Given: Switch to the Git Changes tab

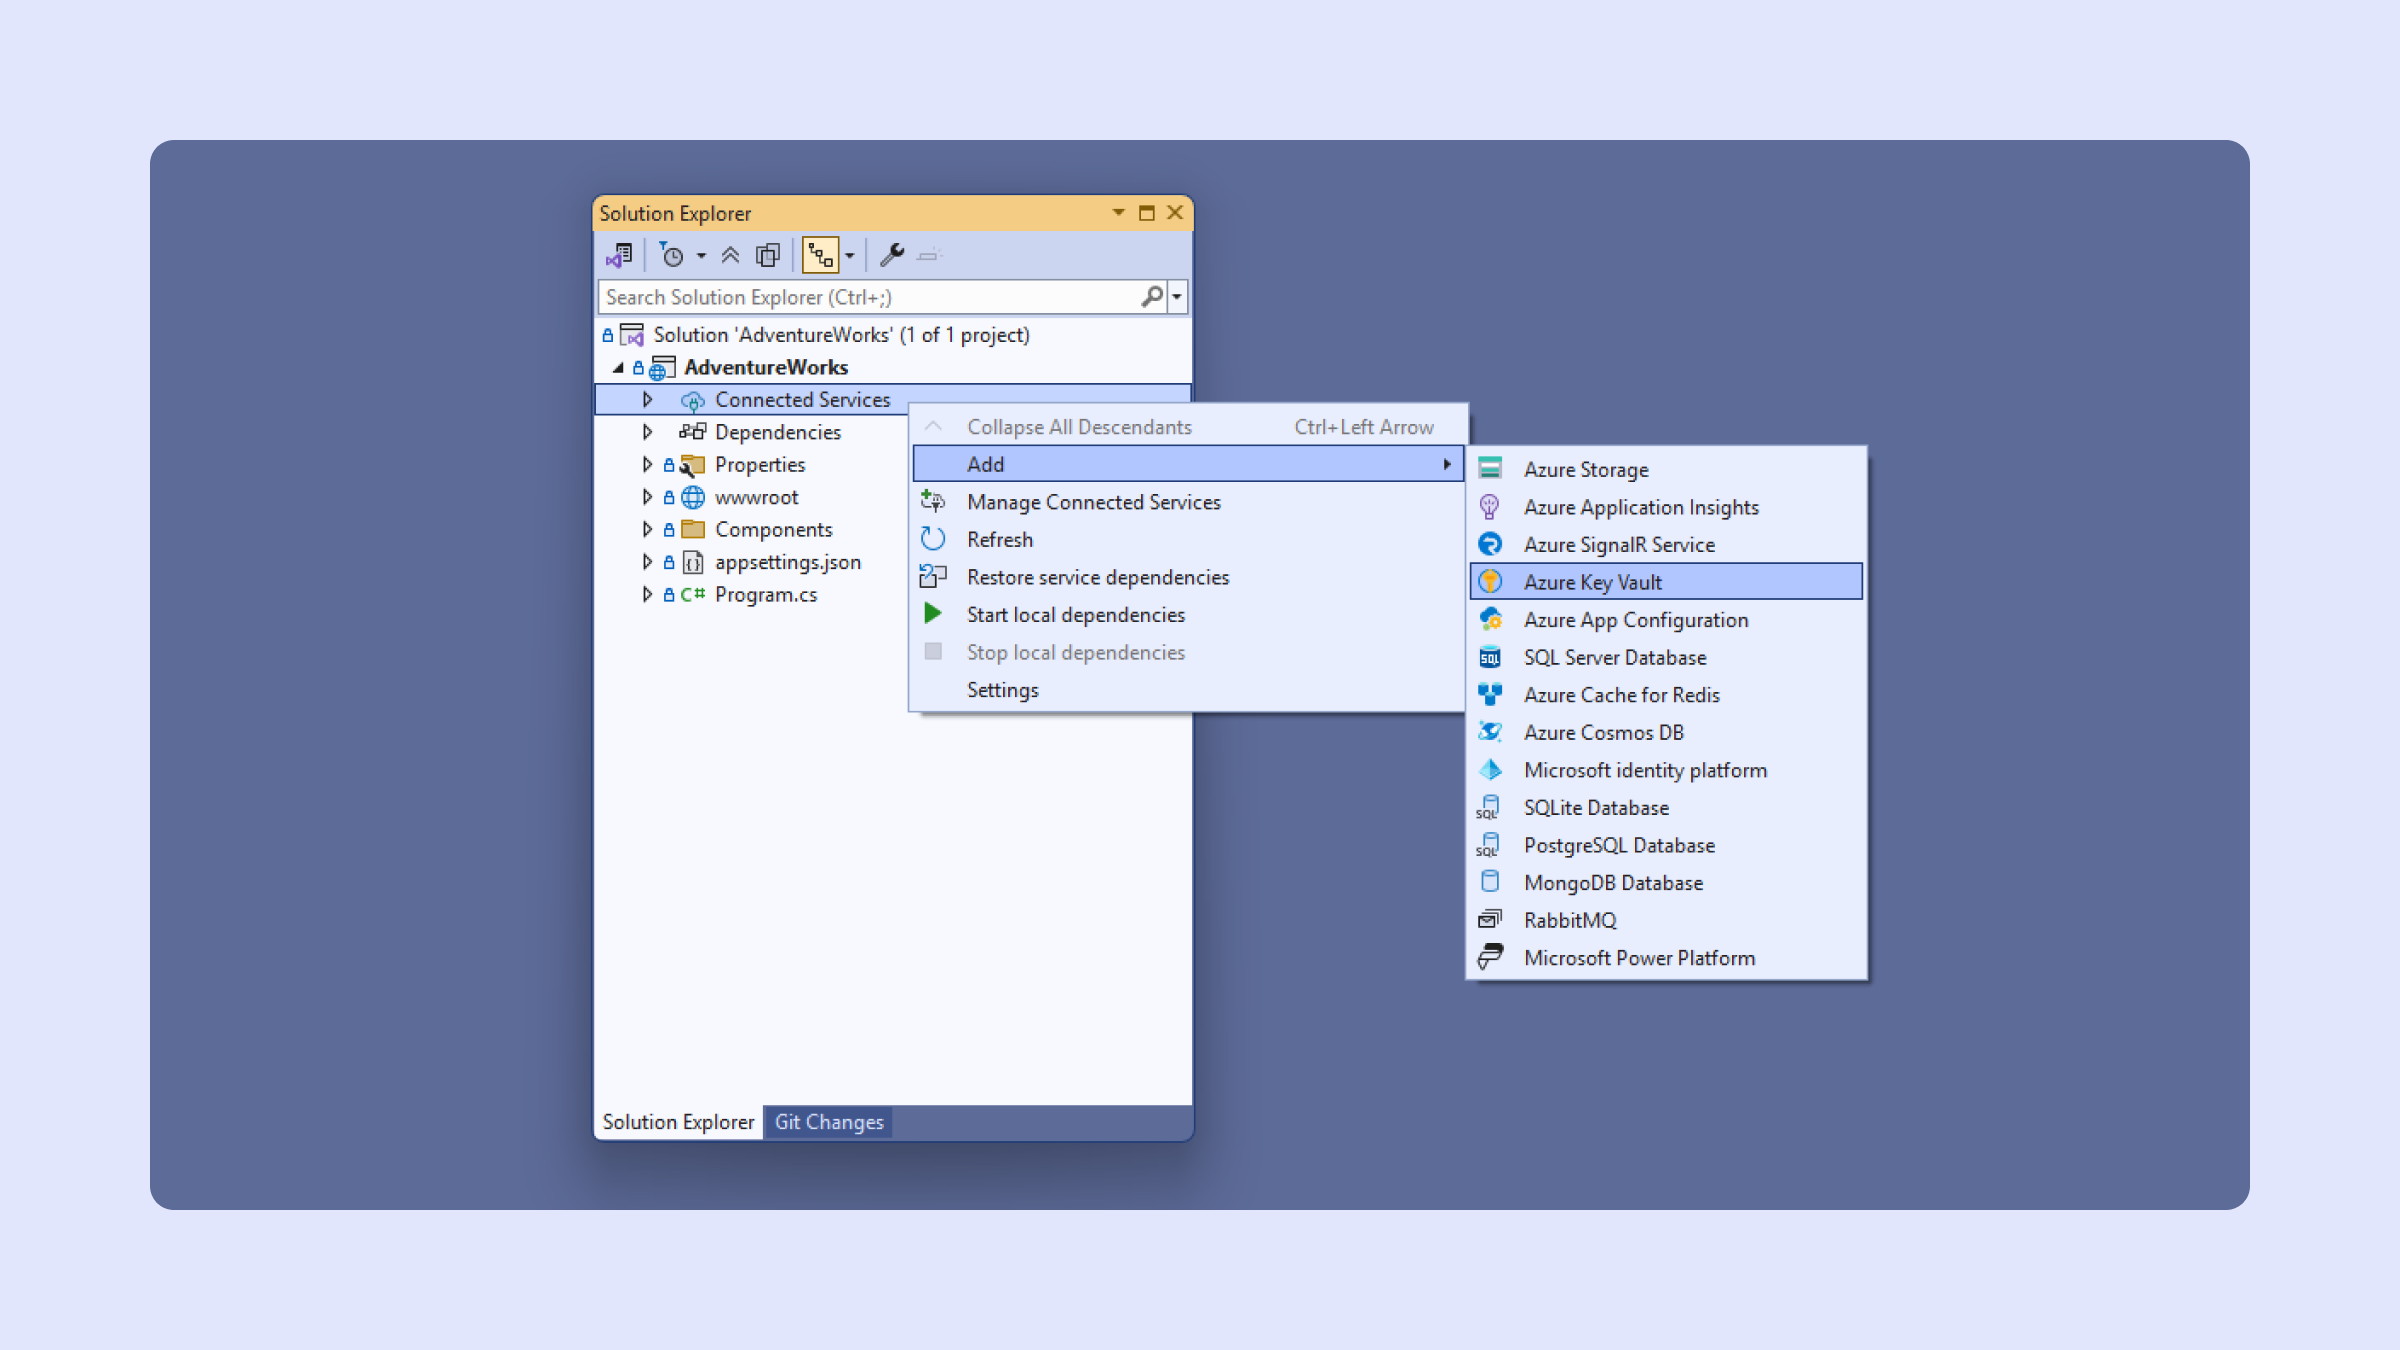Looking at the screenshot, I should click(x=829, y=1122).
